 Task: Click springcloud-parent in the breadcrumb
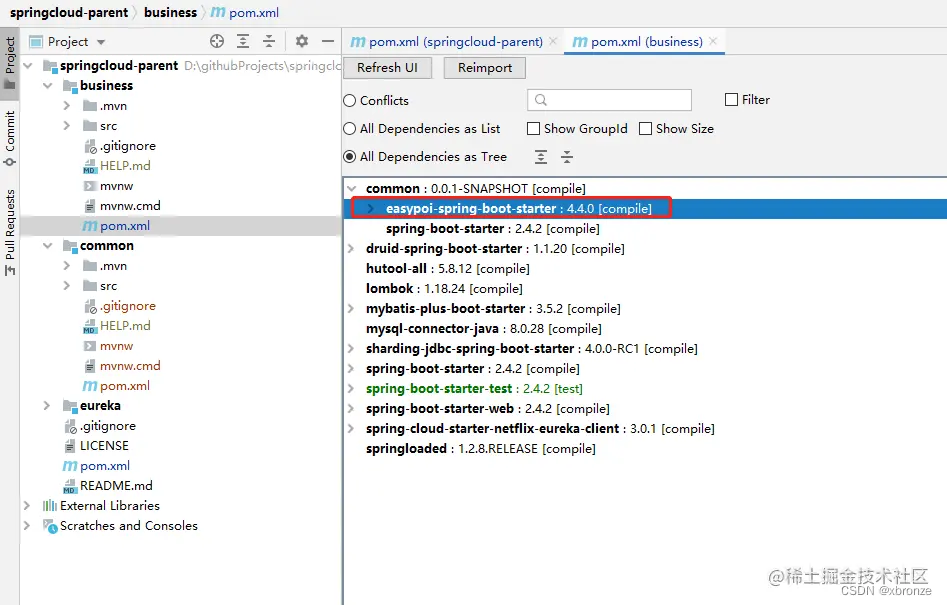[69, 12]
